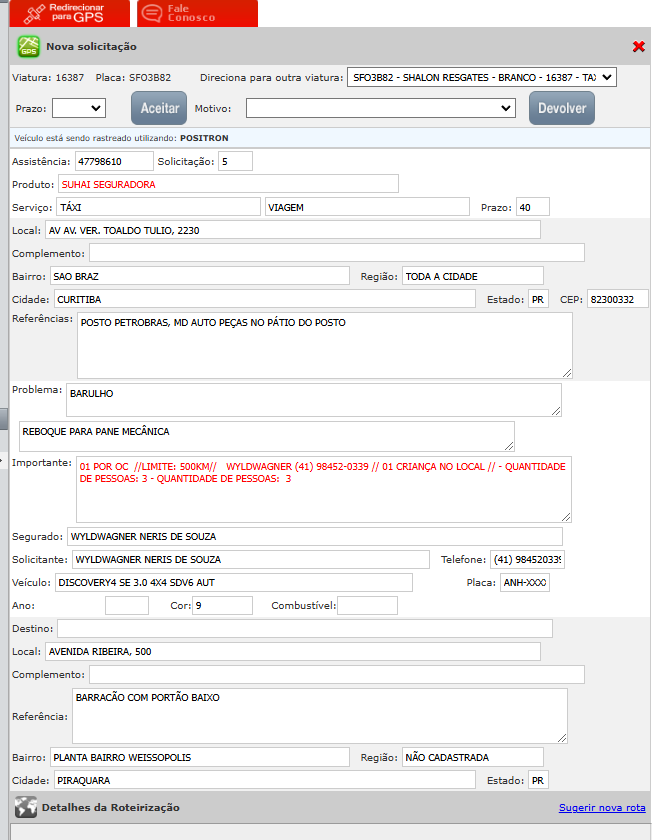
Task: Click the red Importante notes text area
Action: pos(323,489)
